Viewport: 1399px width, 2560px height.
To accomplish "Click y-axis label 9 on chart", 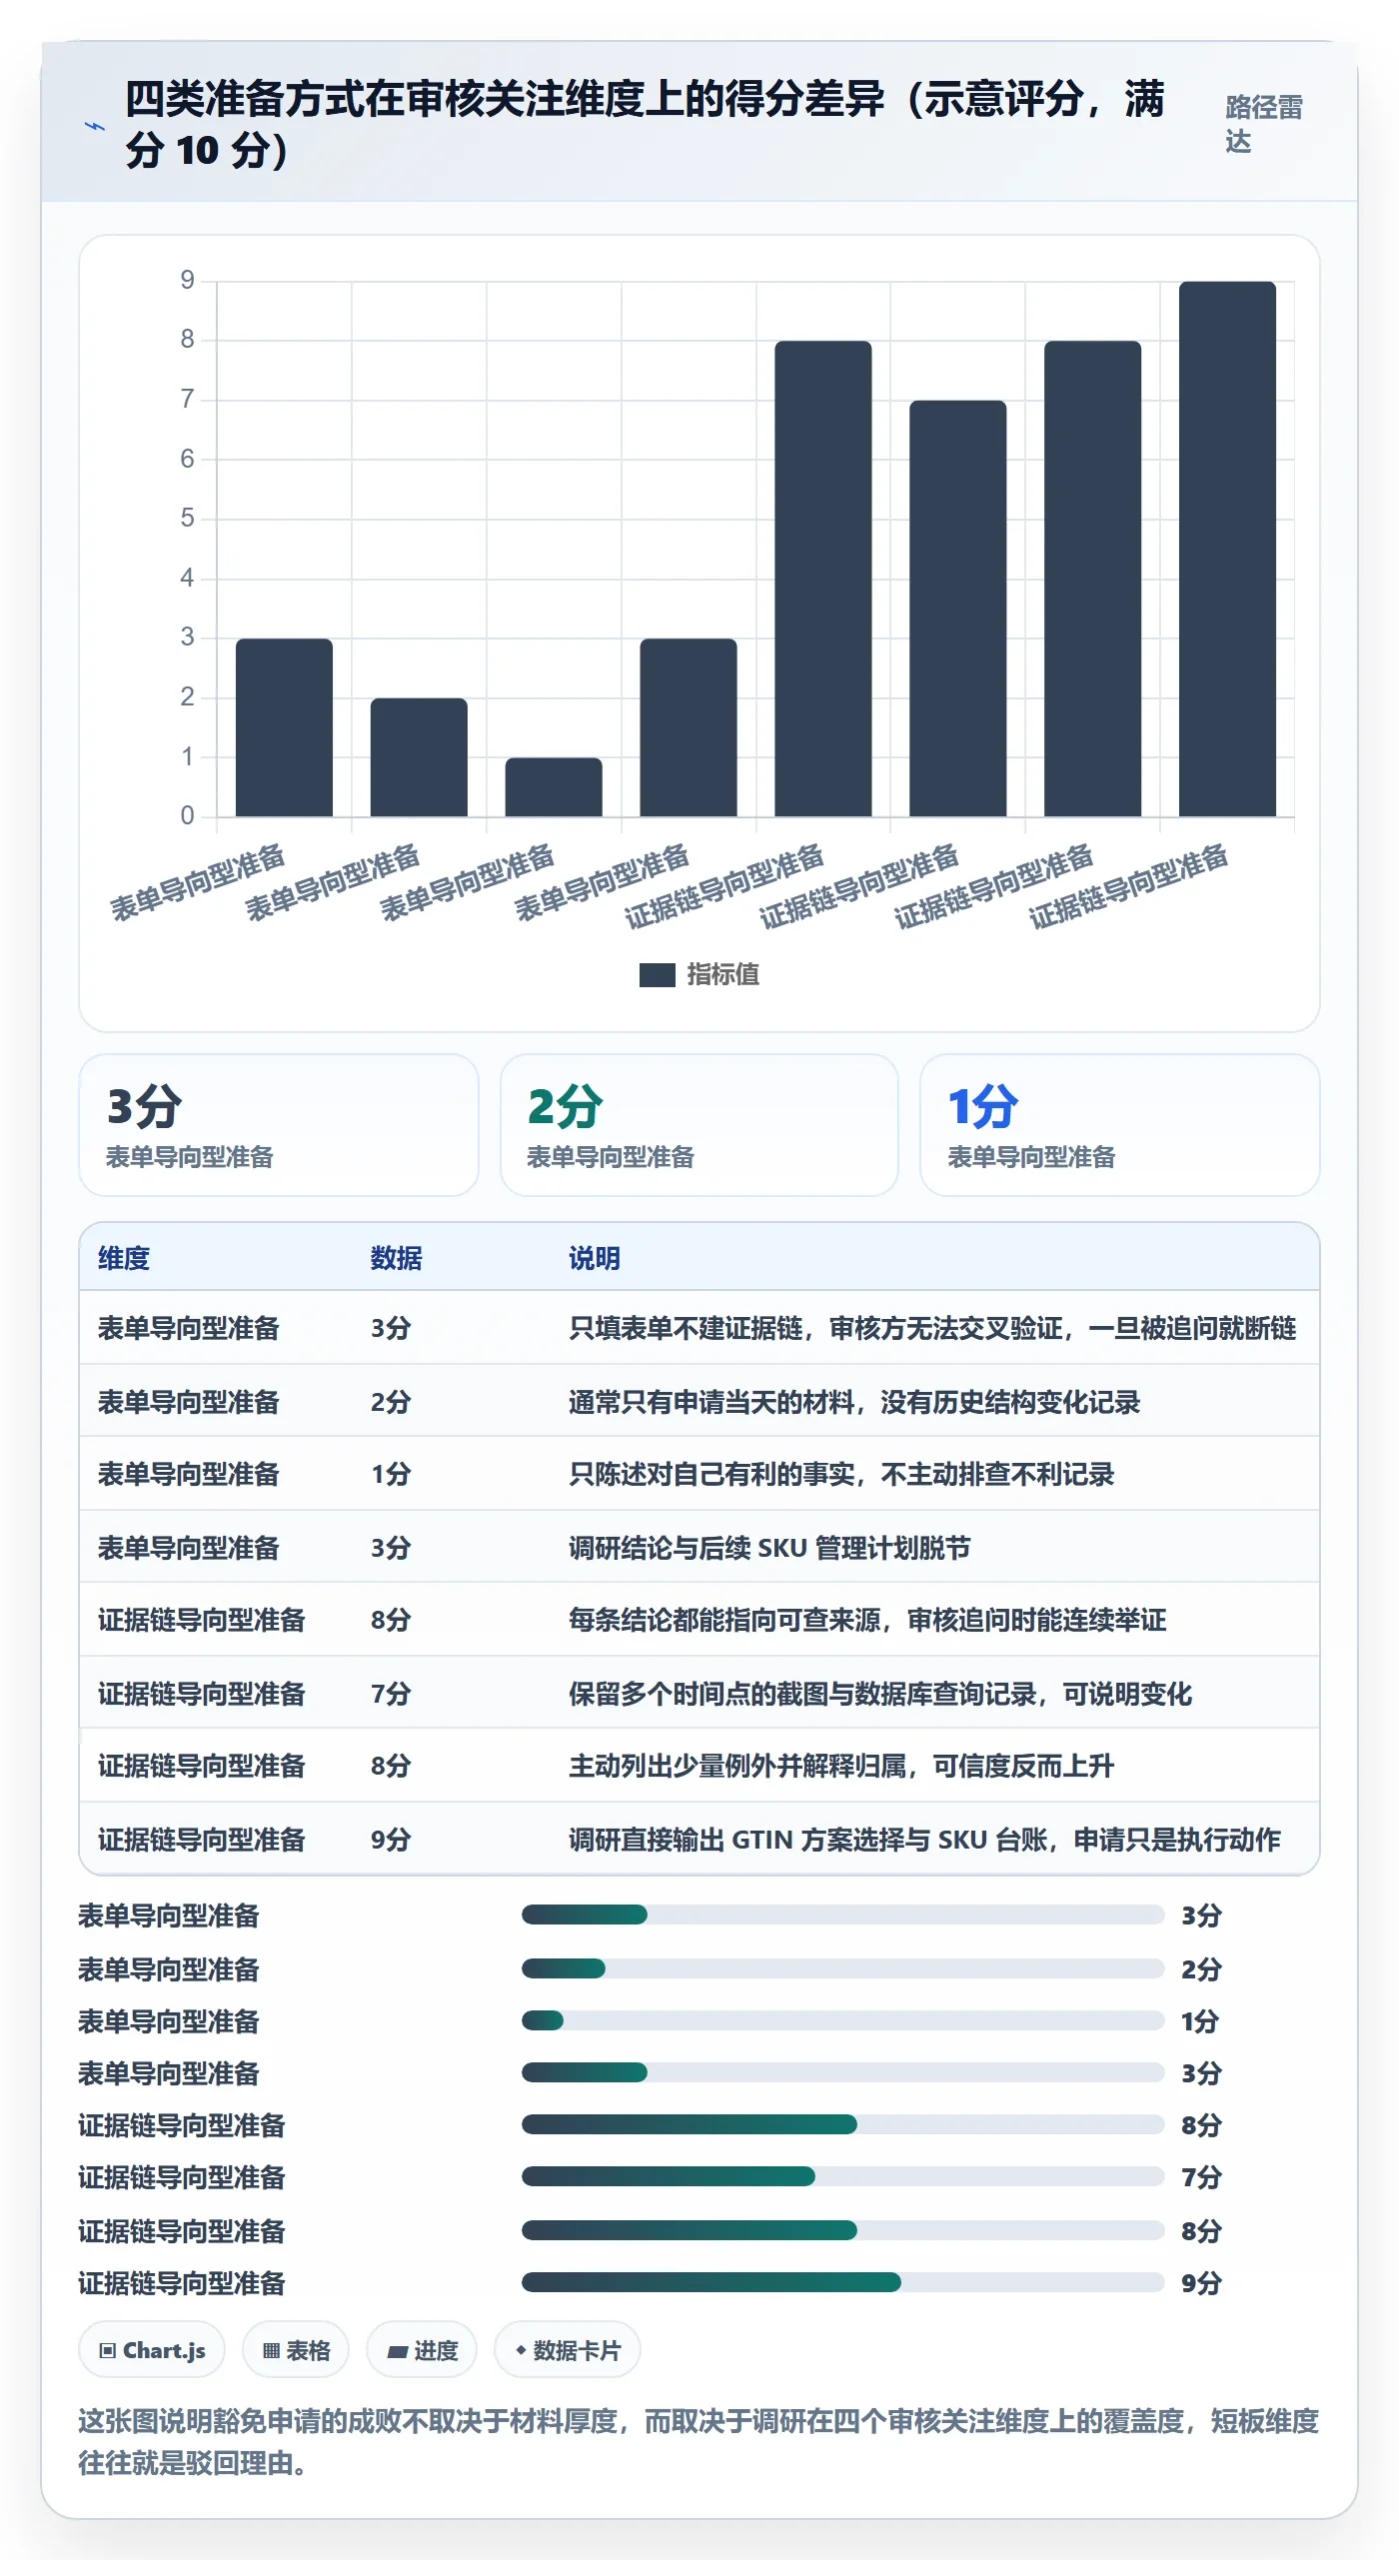I will coord(187,280).
